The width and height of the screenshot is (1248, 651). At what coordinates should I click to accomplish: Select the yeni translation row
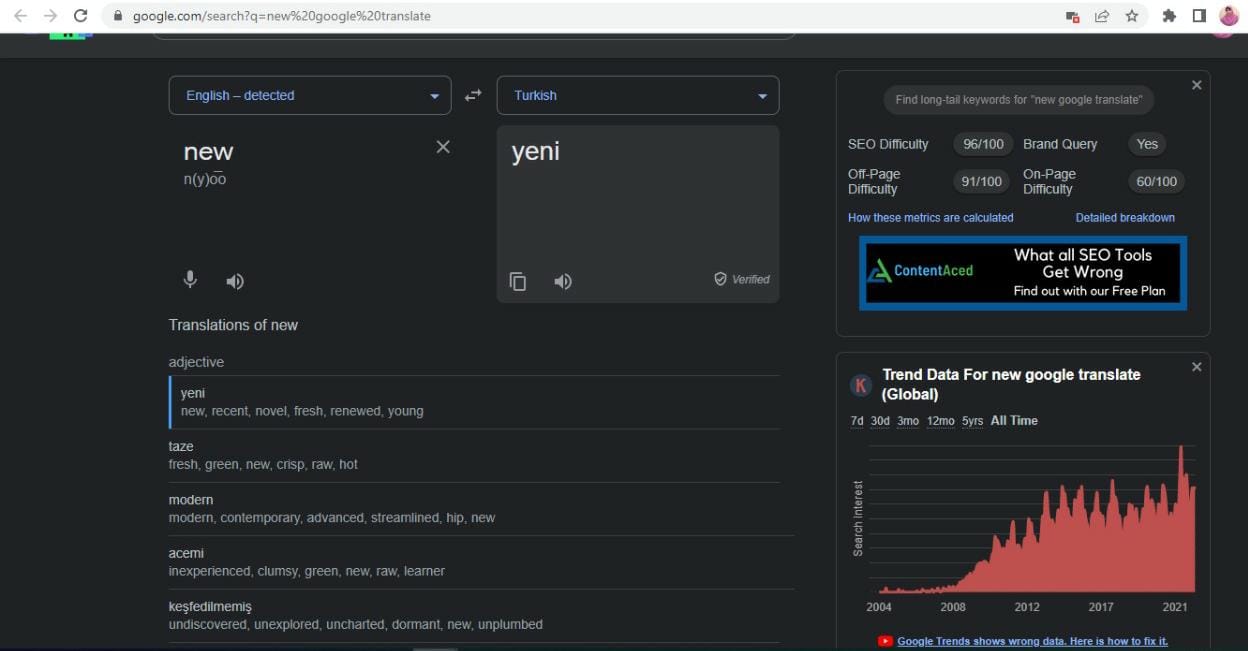tap(475, 402)
